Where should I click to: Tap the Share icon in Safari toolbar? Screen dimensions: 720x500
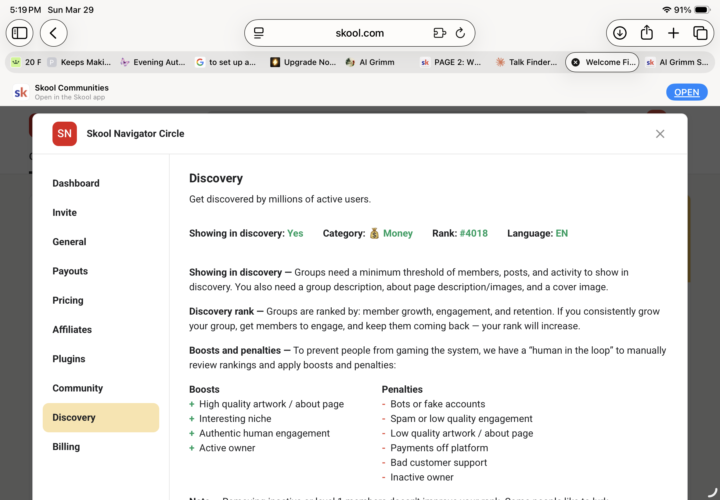click(x=647, y=33)
